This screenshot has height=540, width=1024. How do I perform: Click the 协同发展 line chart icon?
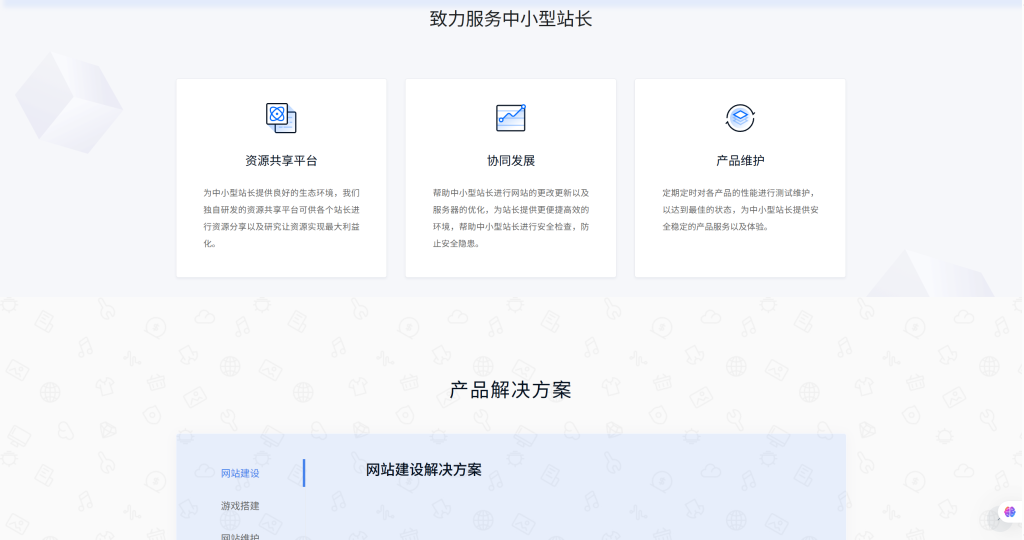511,118
